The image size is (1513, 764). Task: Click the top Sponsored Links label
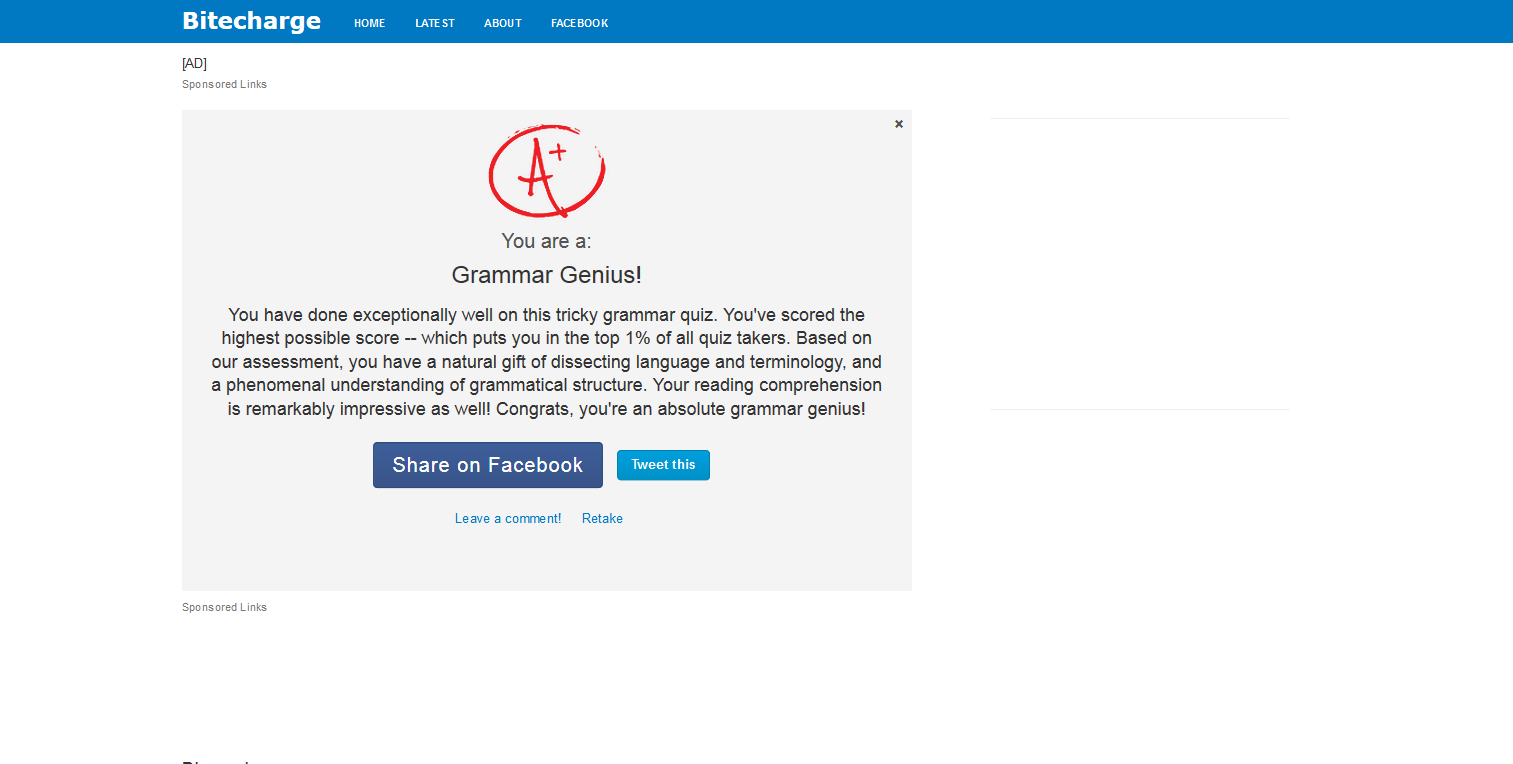point(224,84)
